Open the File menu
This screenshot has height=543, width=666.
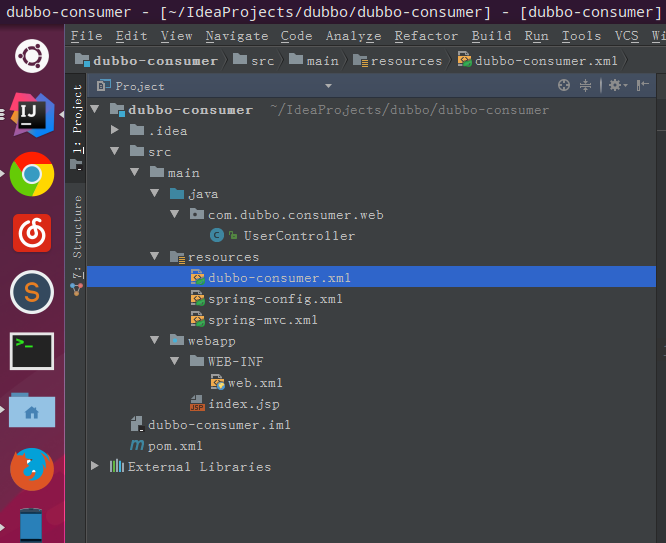[x=86, y=36]
